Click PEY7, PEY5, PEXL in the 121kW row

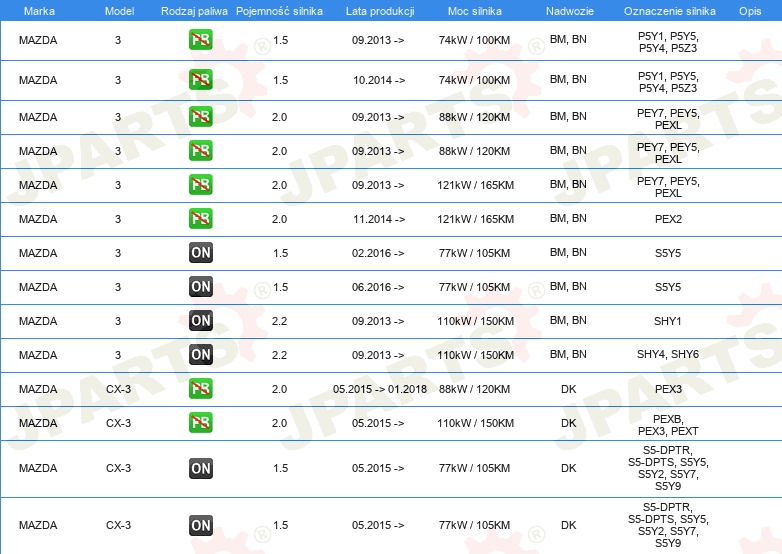(x=668, y=187)
